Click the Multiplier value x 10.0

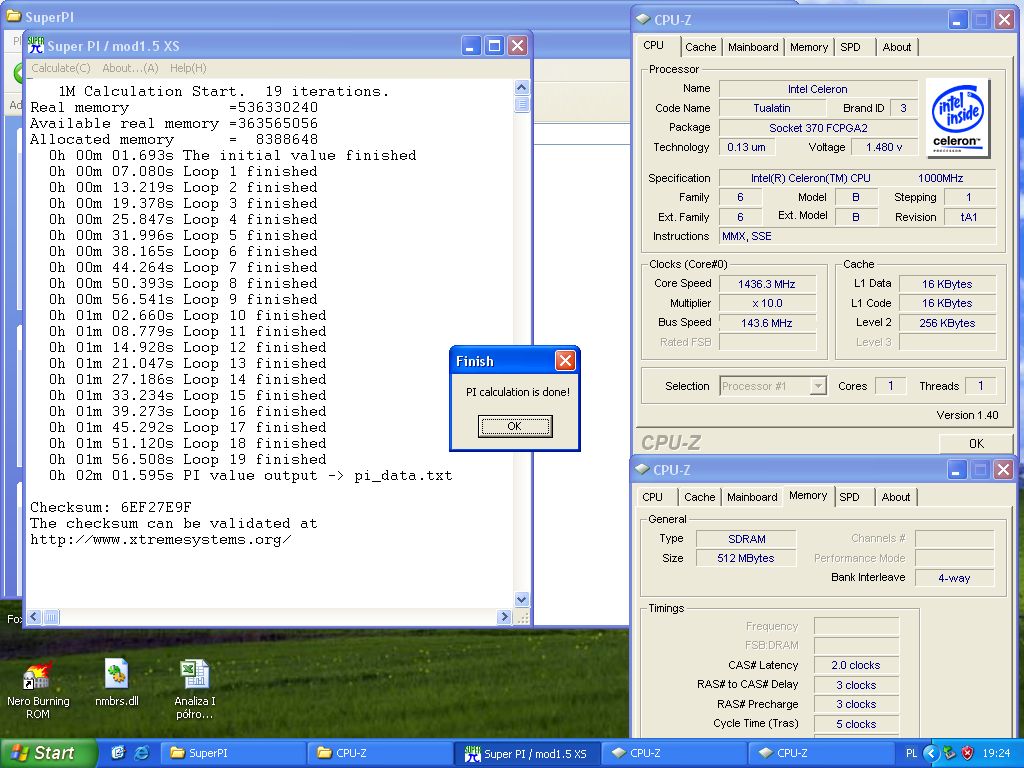tap(767, 303)
